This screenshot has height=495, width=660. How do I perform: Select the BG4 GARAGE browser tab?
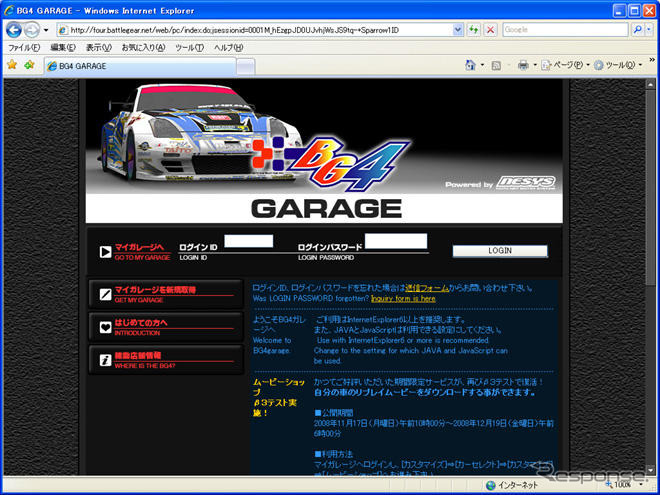pos(140,66)
